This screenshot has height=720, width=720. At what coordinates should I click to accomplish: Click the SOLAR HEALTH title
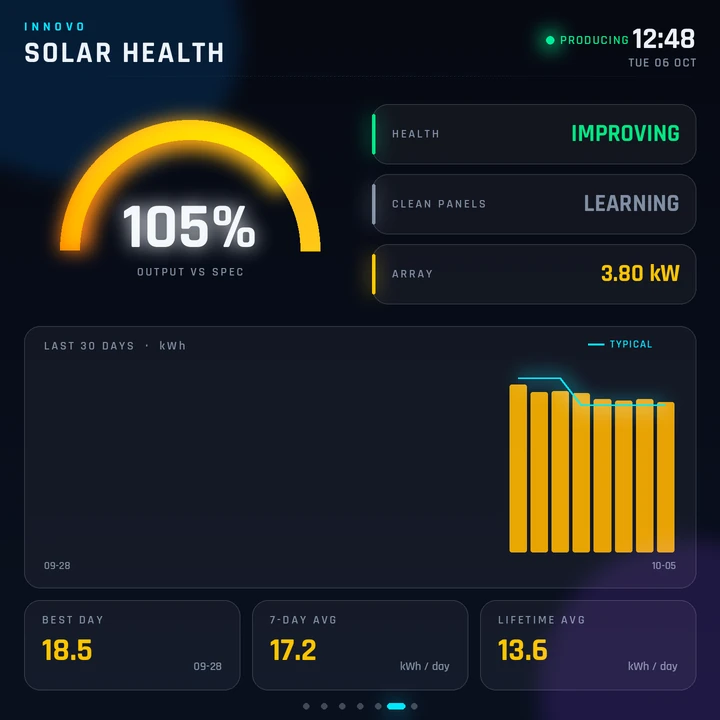(124, 52)
